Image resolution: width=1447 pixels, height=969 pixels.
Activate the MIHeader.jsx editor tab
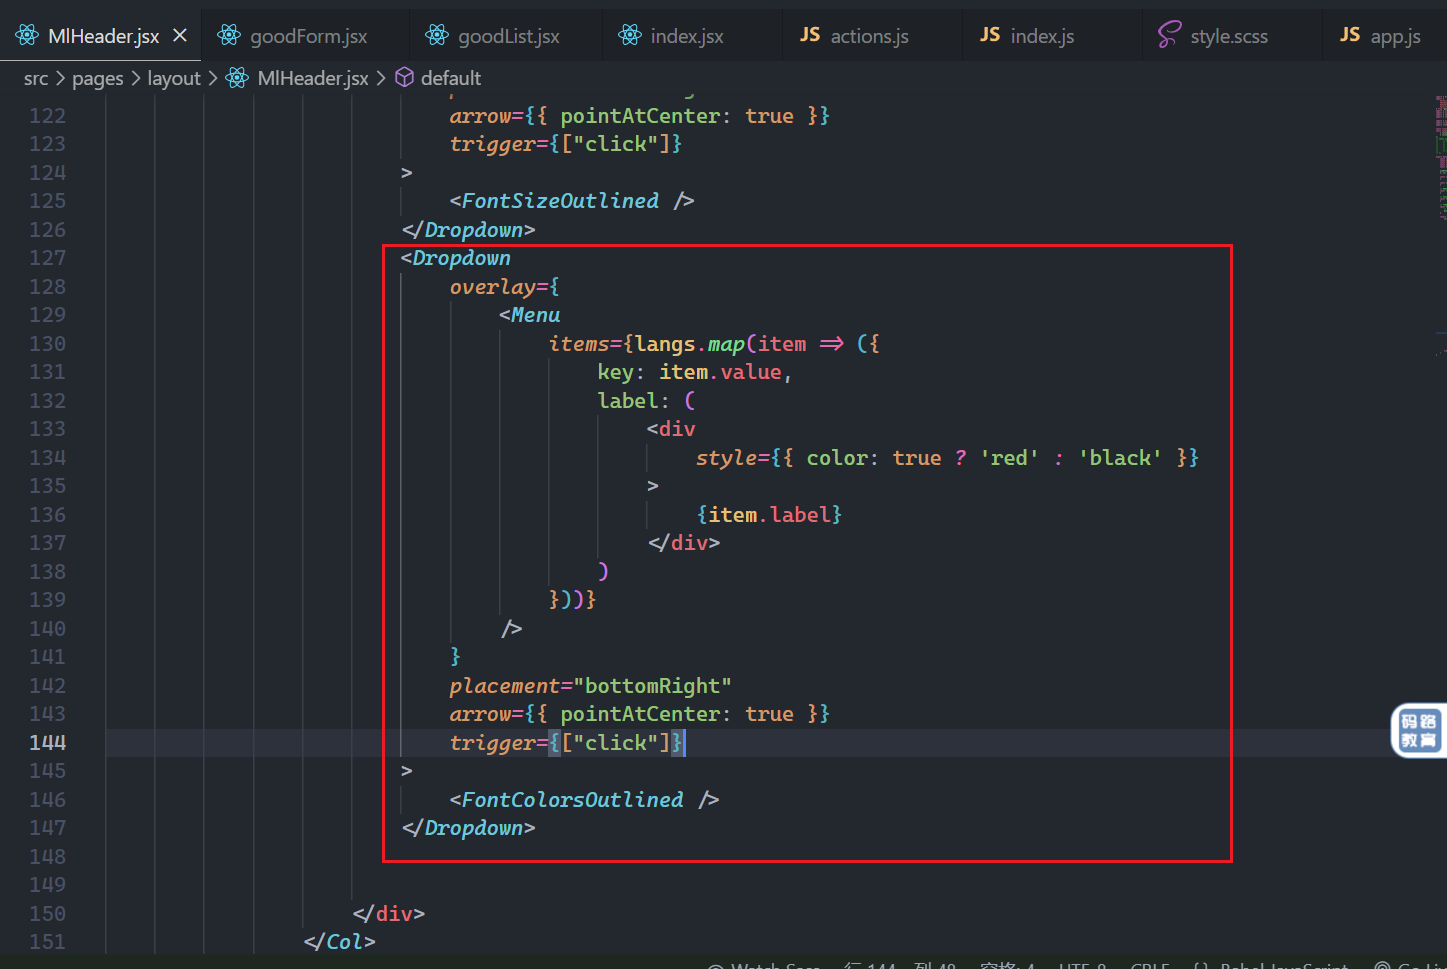101,36
